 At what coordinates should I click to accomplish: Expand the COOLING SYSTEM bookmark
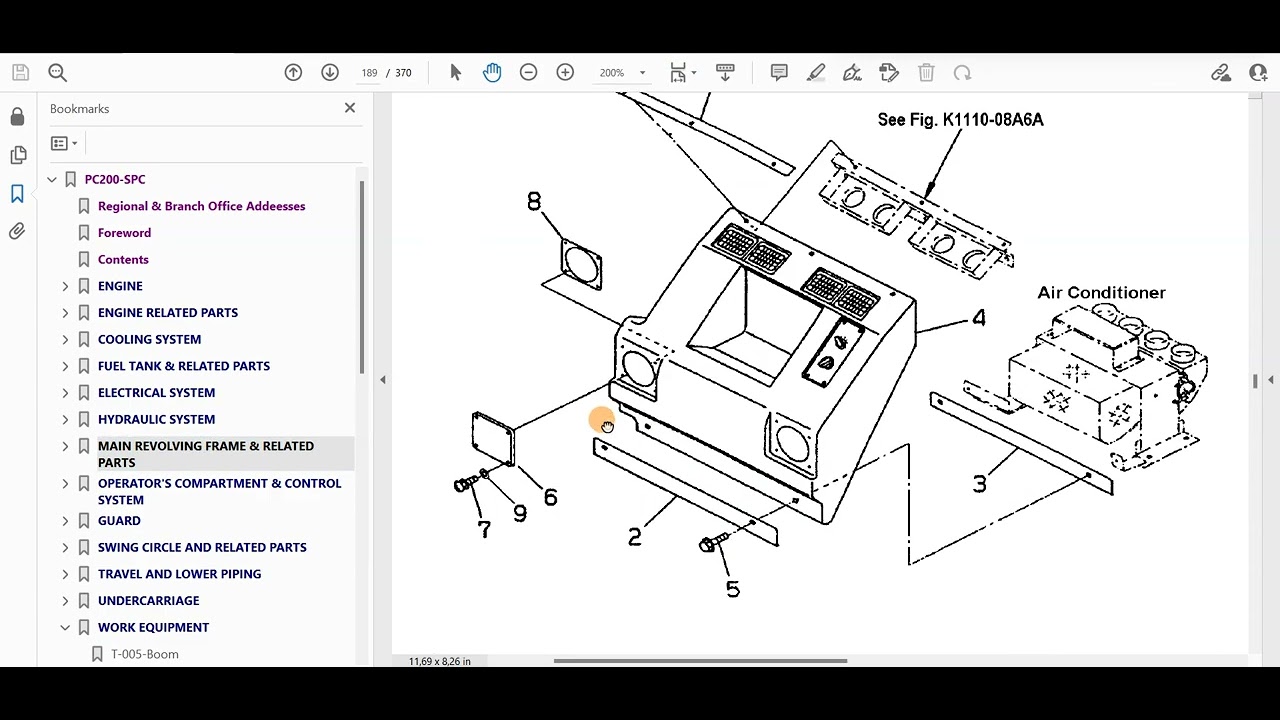65,339
